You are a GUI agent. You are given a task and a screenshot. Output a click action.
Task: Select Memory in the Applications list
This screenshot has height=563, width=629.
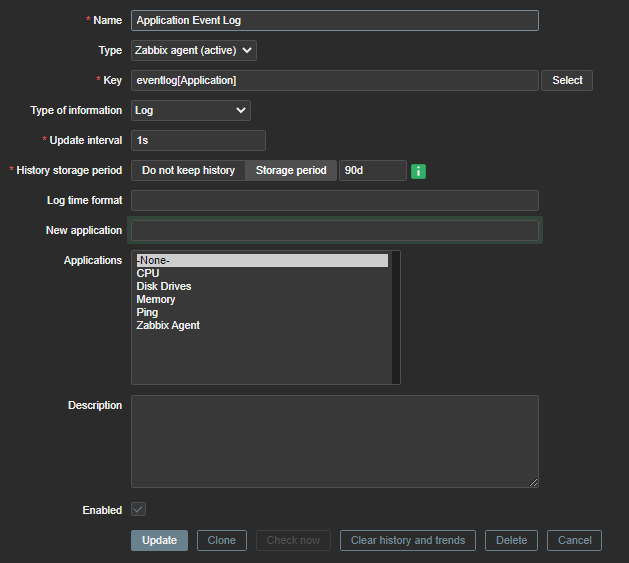[156, 299]
